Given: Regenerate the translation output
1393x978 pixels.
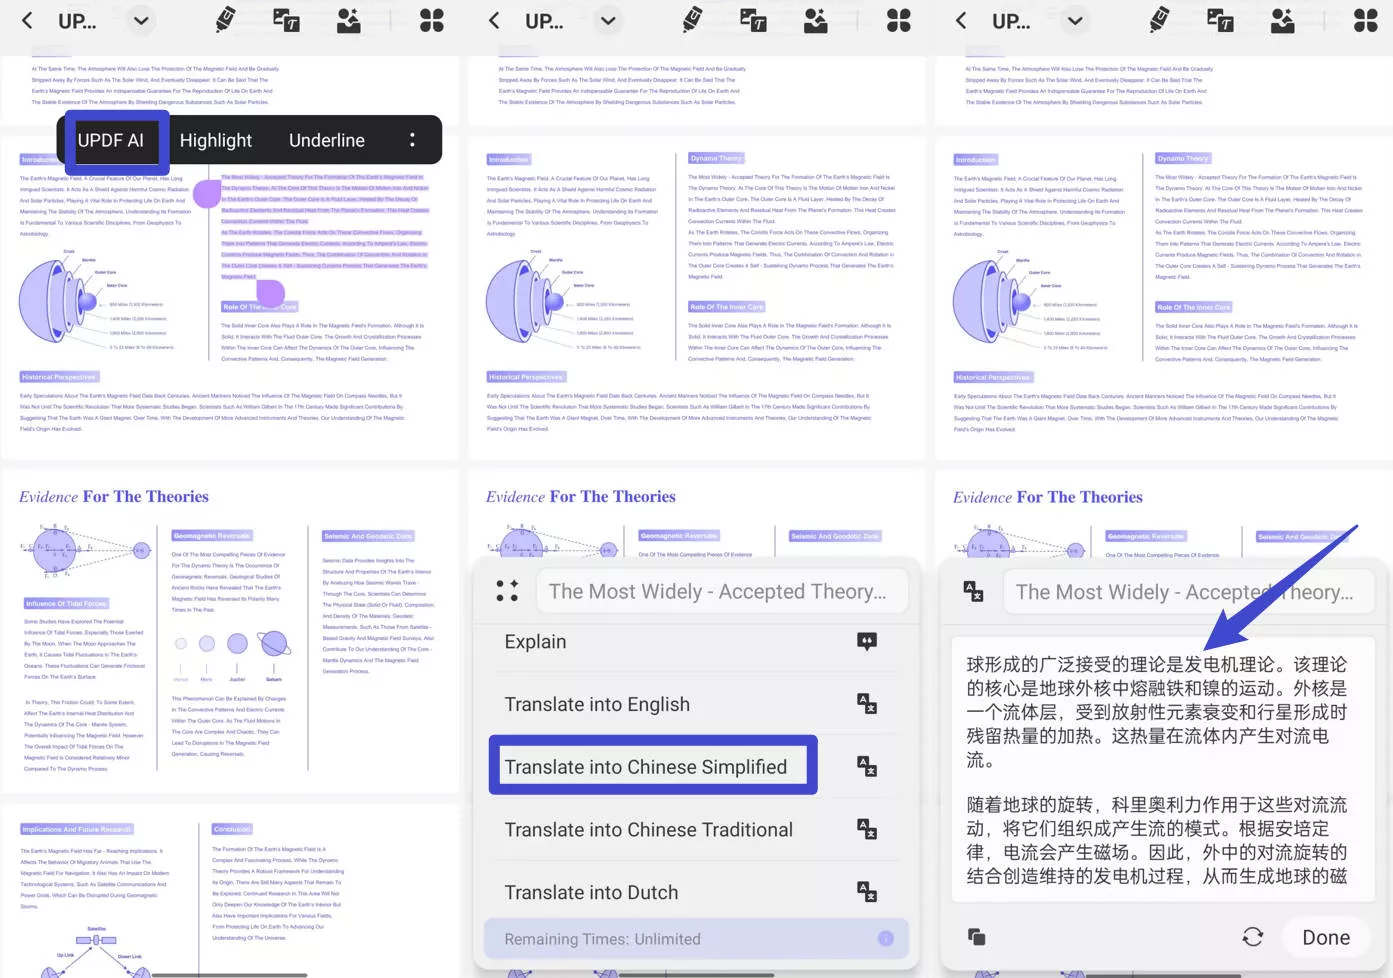Looking at the screenshot, I should pyautogui.click(x=1253, y=937).
